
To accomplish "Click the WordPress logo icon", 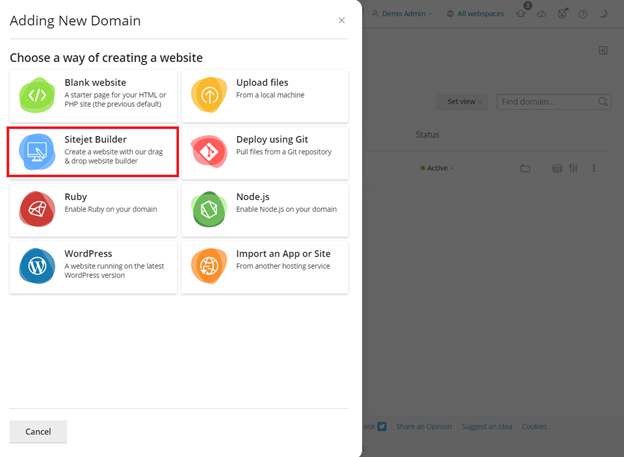I will 37,266.
